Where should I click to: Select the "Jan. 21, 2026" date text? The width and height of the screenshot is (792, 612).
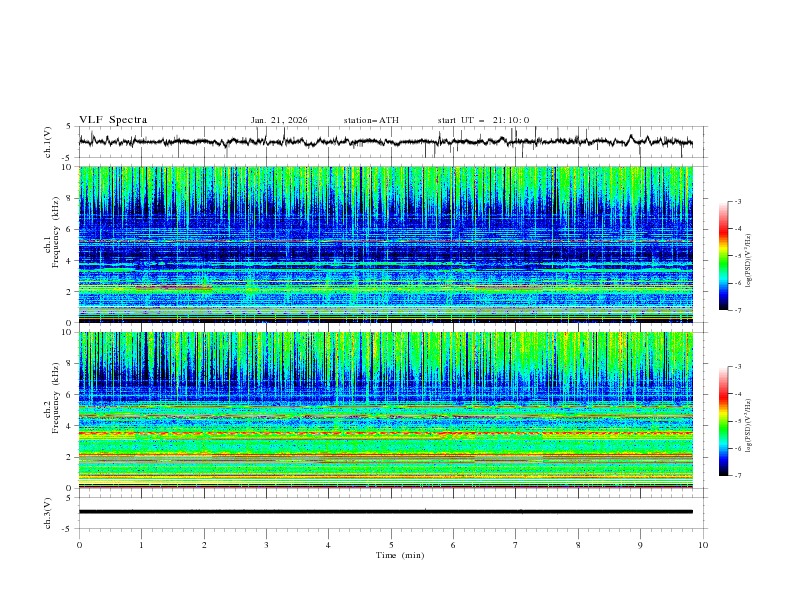click(x=279, y=120)
